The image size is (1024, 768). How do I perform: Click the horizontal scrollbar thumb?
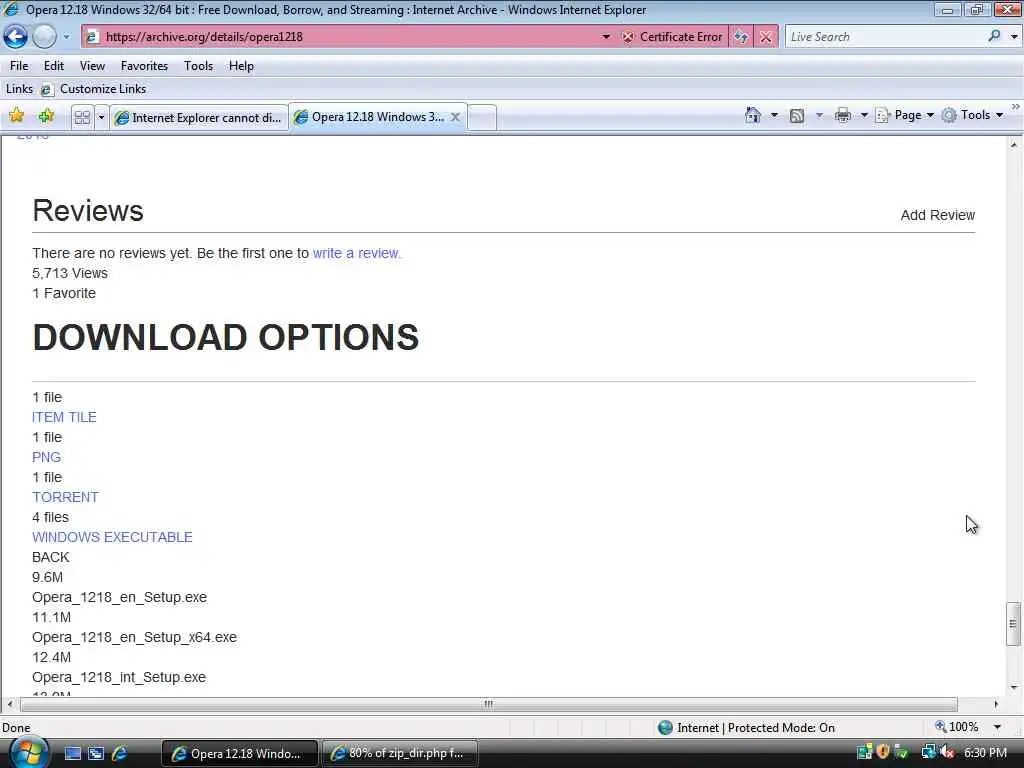[488, 704]
